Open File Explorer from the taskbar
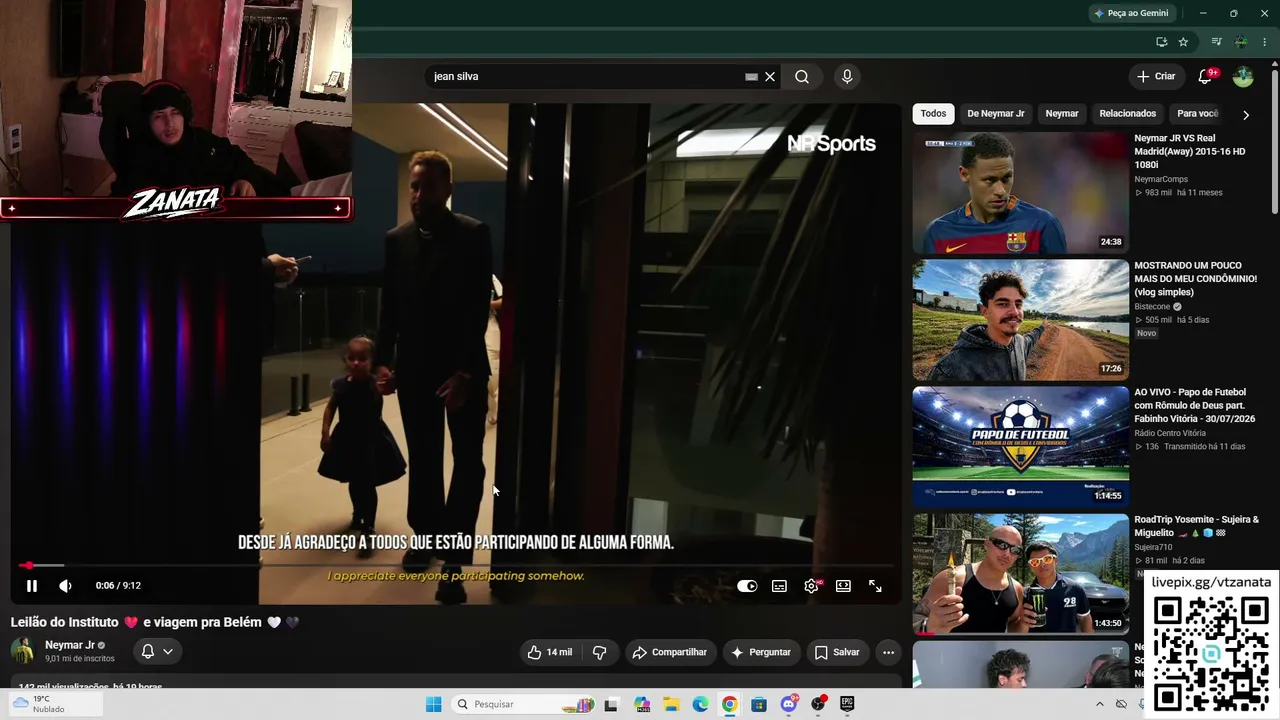 [671, 704]
